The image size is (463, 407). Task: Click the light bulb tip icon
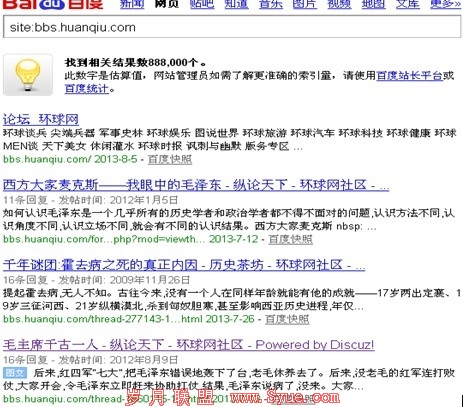coord(28,75)
